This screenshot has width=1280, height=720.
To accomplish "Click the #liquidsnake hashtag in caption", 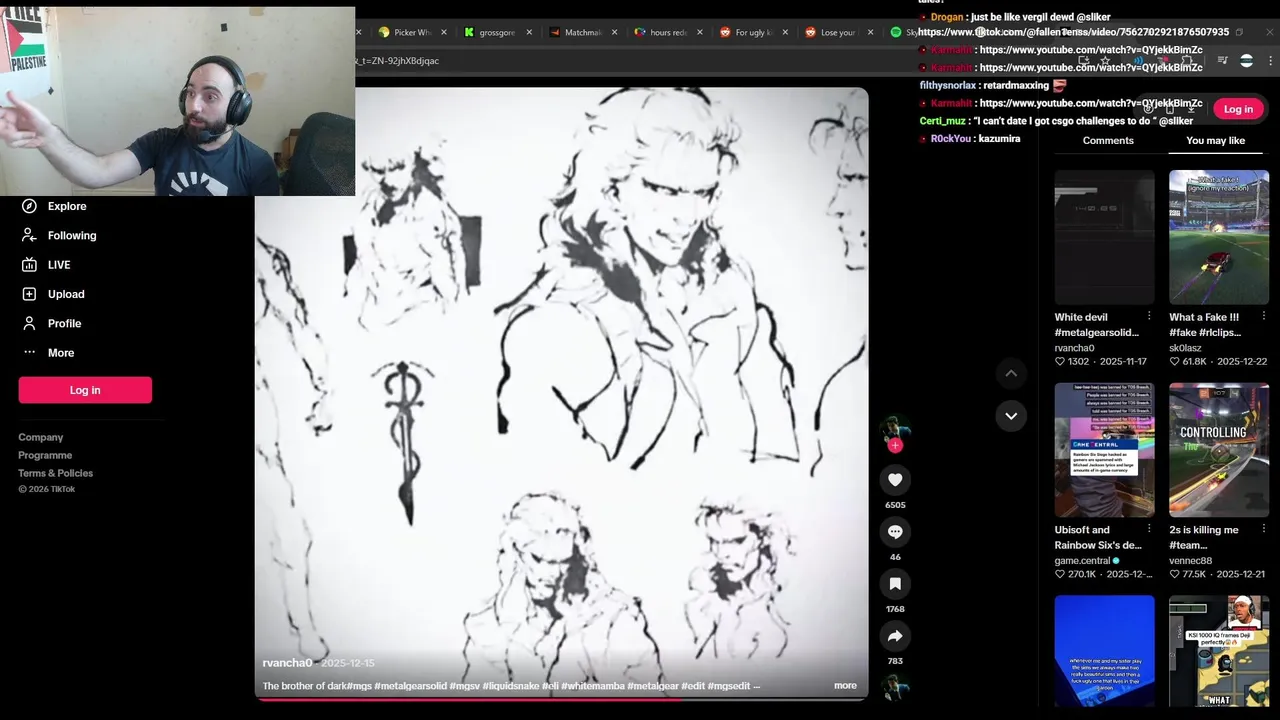I will click(511, 686).
